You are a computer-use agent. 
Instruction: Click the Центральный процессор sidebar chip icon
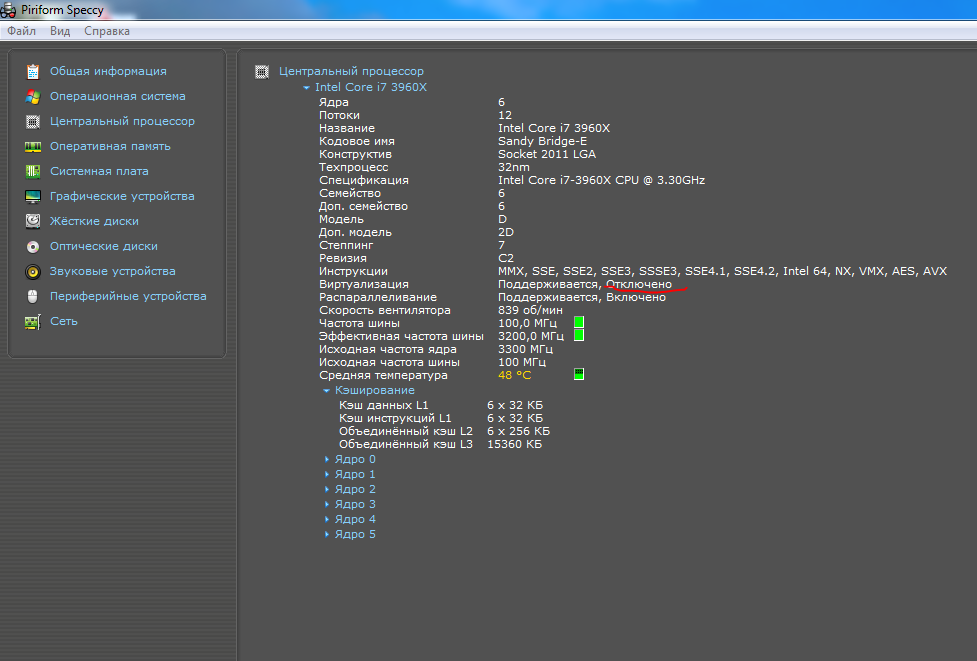click(33, 121)
